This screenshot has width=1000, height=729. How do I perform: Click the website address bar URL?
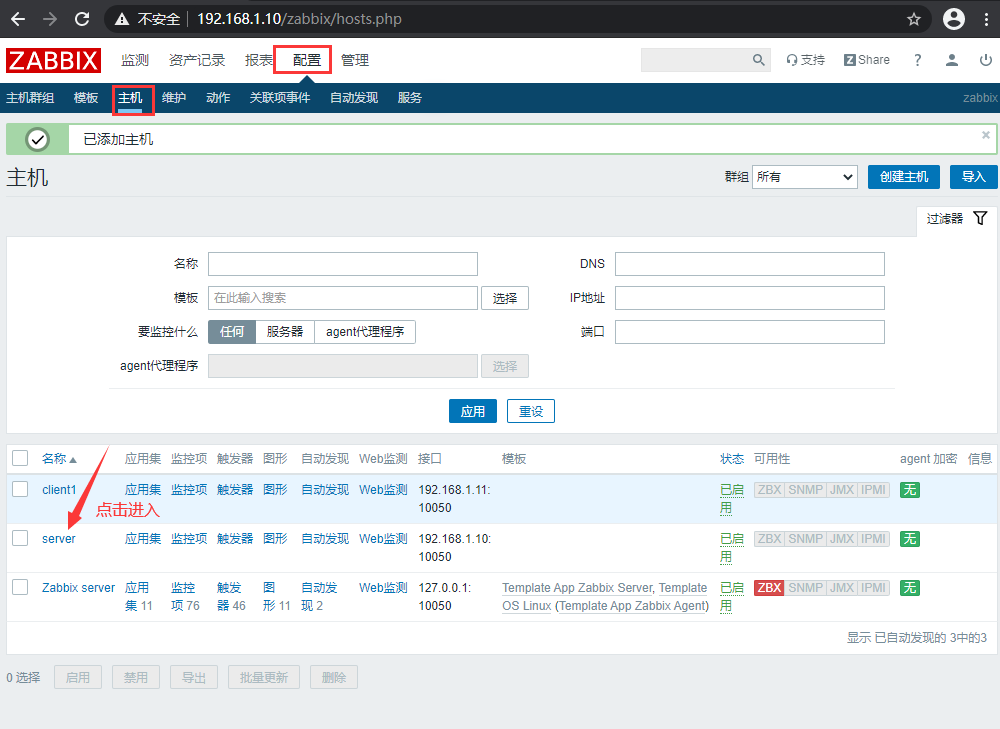(299, 19)
